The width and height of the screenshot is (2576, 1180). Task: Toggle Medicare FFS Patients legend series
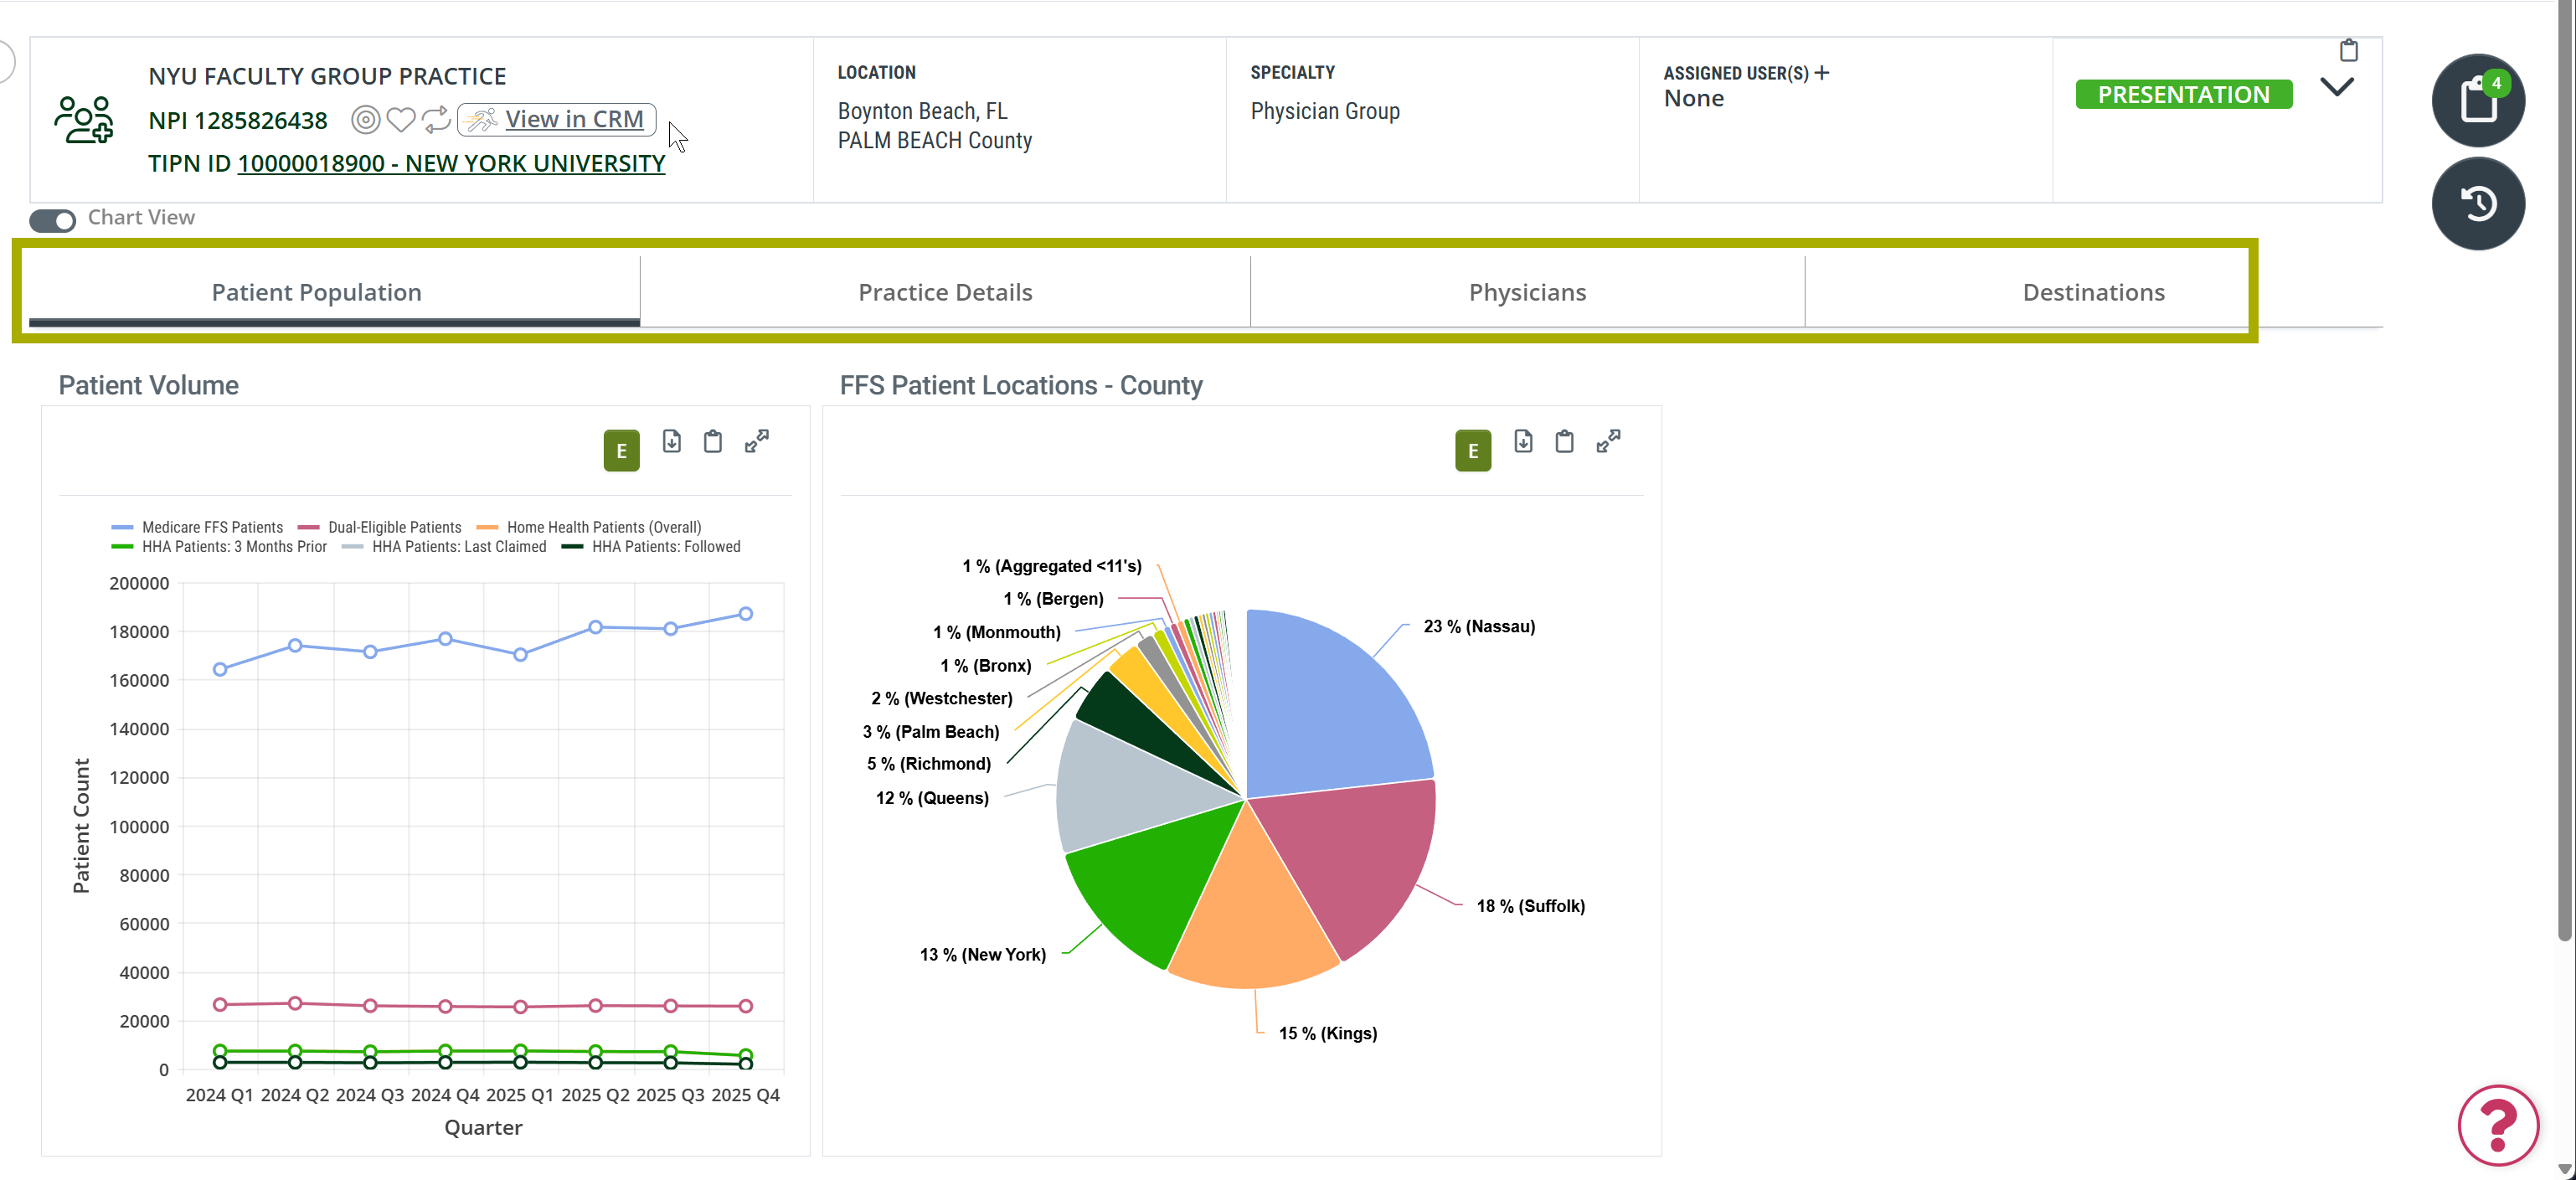tap(197, 527)
